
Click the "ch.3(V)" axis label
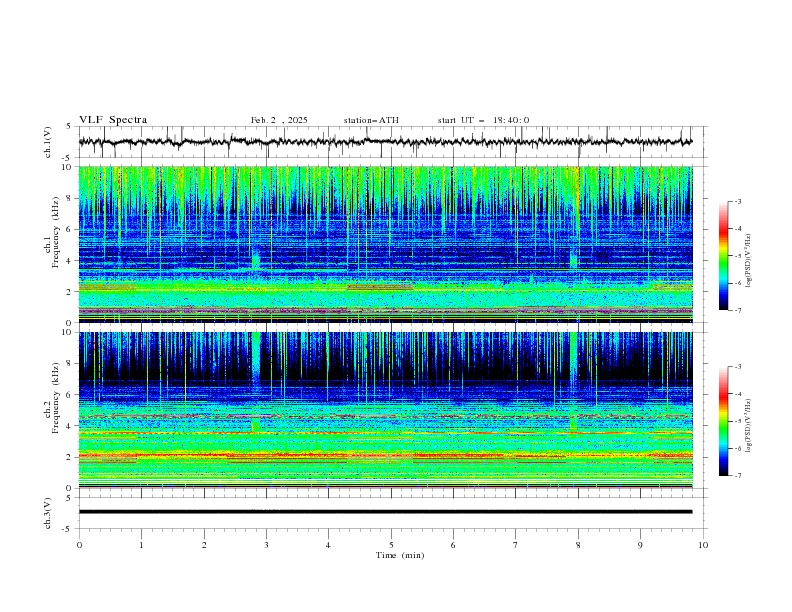click(x=48, y=513)
